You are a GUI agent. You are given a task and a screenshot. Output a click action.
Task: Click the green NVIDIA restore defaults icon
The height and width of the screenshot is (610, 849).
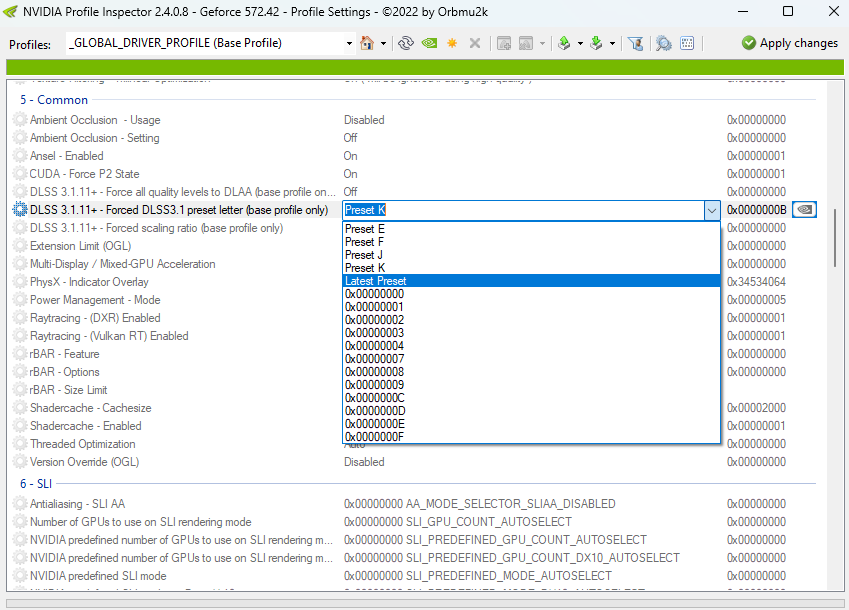click(x=429, y=43)
